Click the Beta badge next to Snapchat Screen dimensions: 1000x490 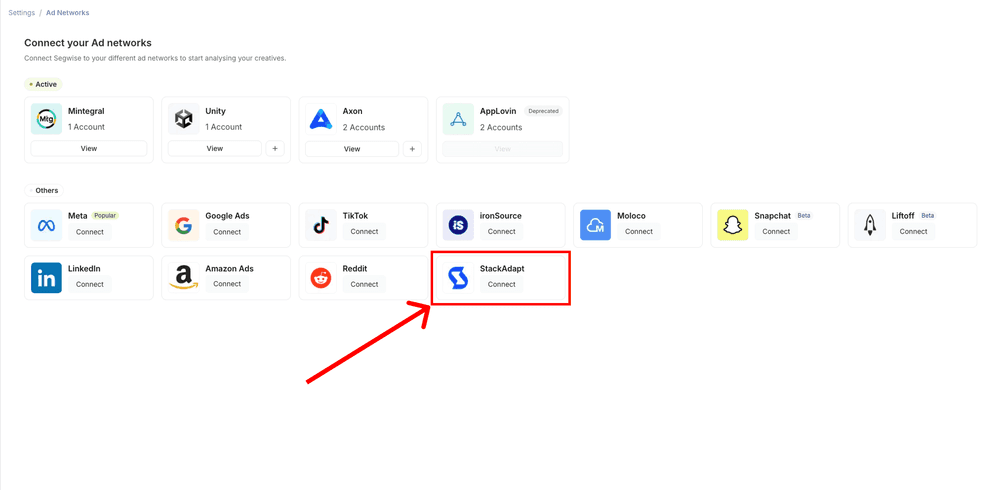[x=804, y=216]
